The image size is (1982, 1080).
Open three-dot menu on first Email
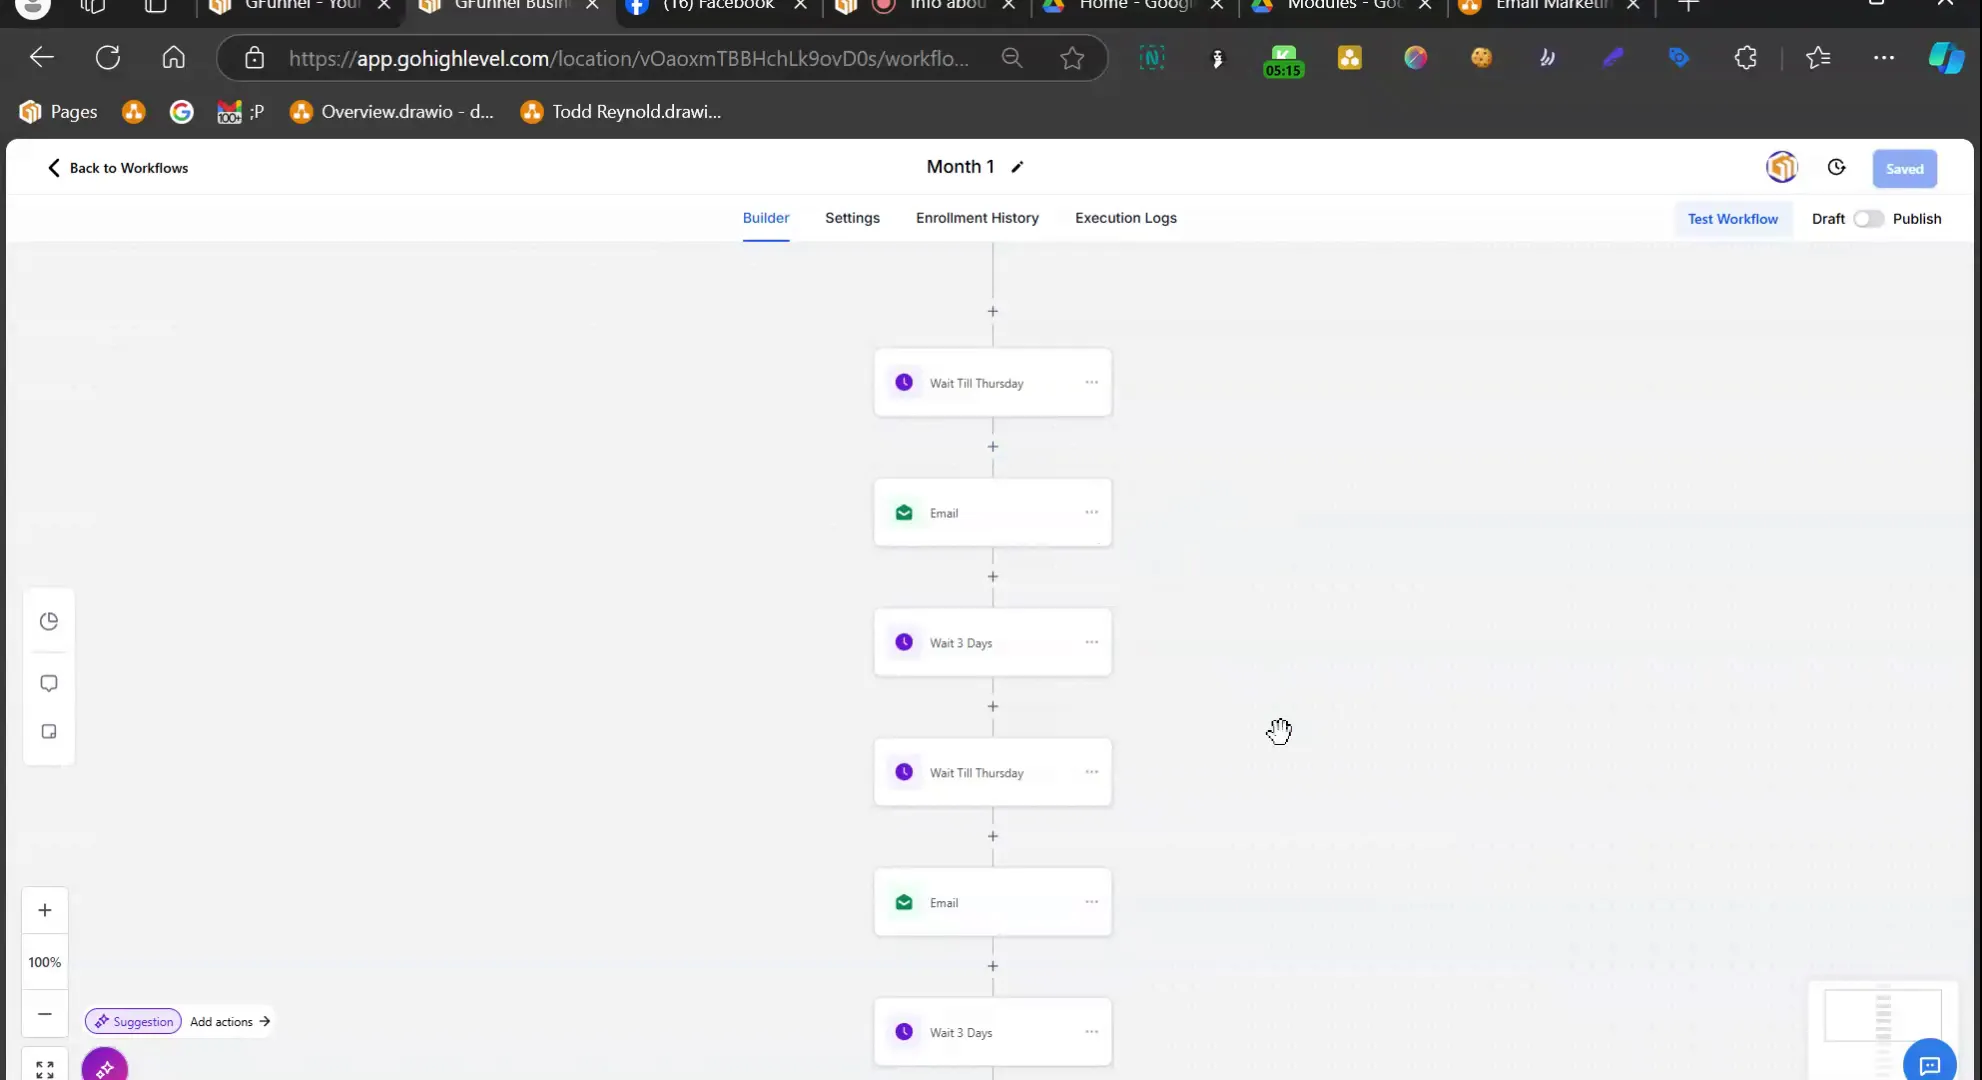click(1091, 513)
